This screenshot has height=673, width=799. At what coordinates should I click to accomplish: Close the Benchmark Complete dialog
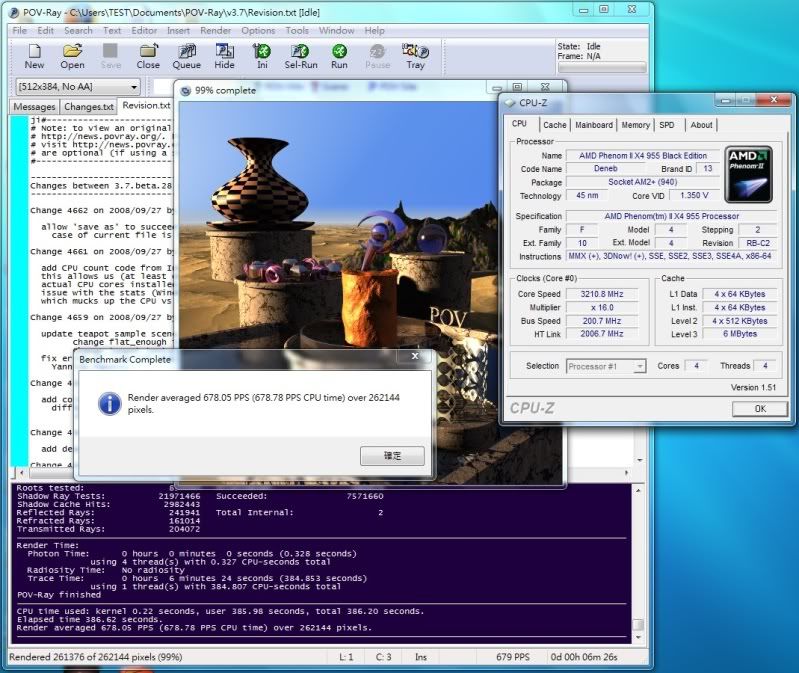coord(415,356)
